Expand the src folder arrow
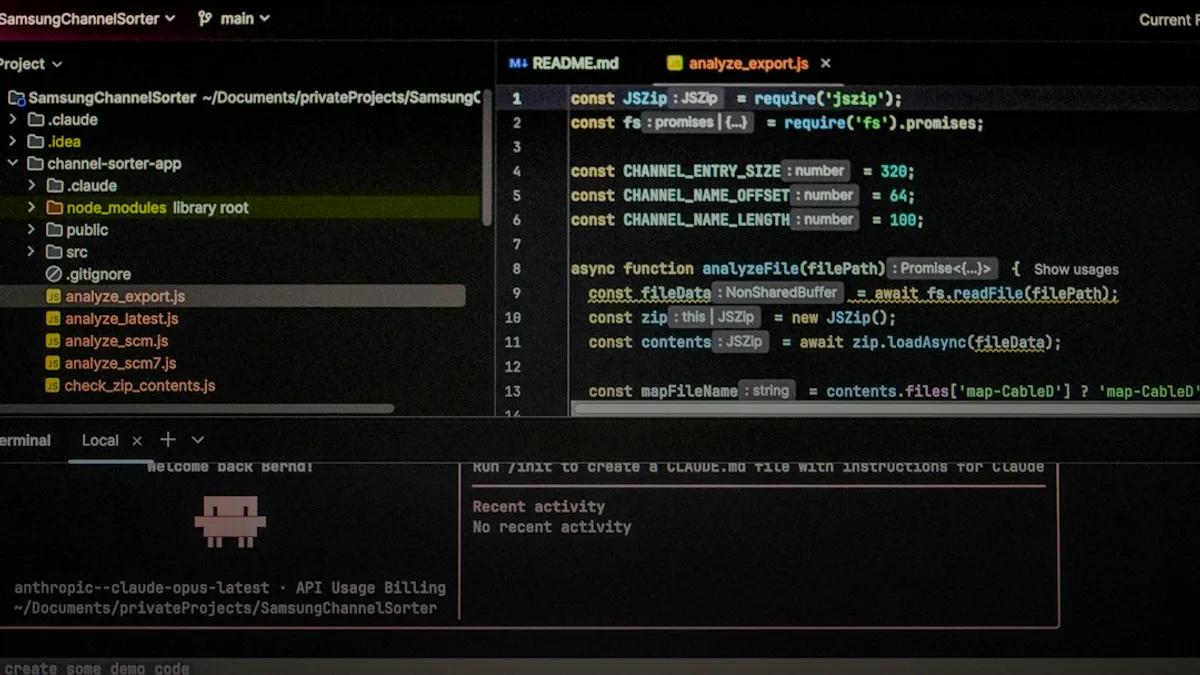 point(31,252)
